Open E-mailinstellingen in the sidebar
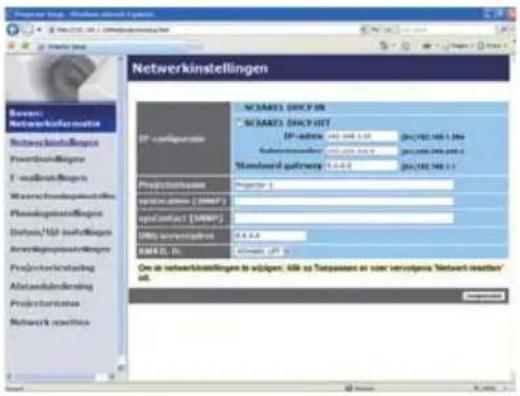Screen dimensions: 520x396 pos(49,178)
